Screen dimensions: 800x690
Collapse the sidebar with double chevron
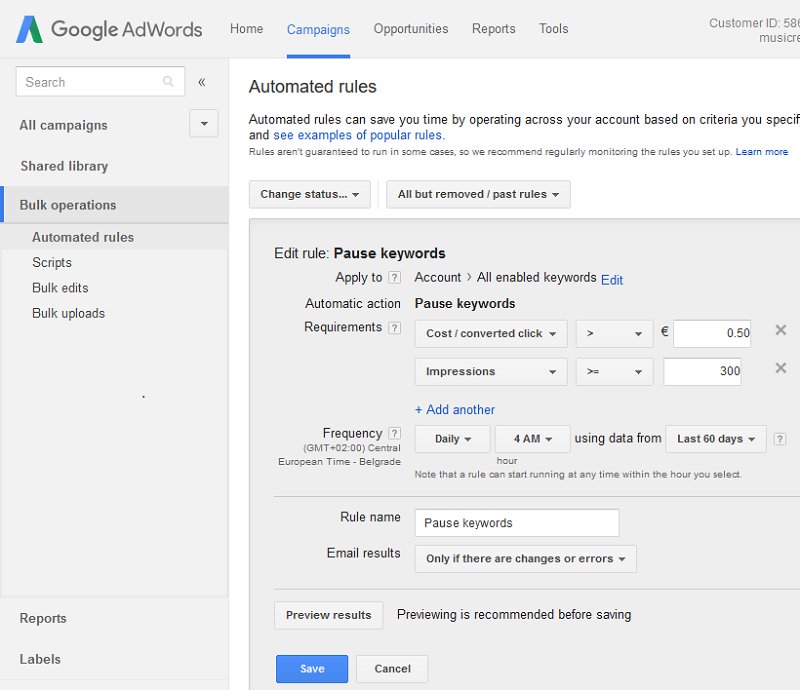click(x=202, y=82)
